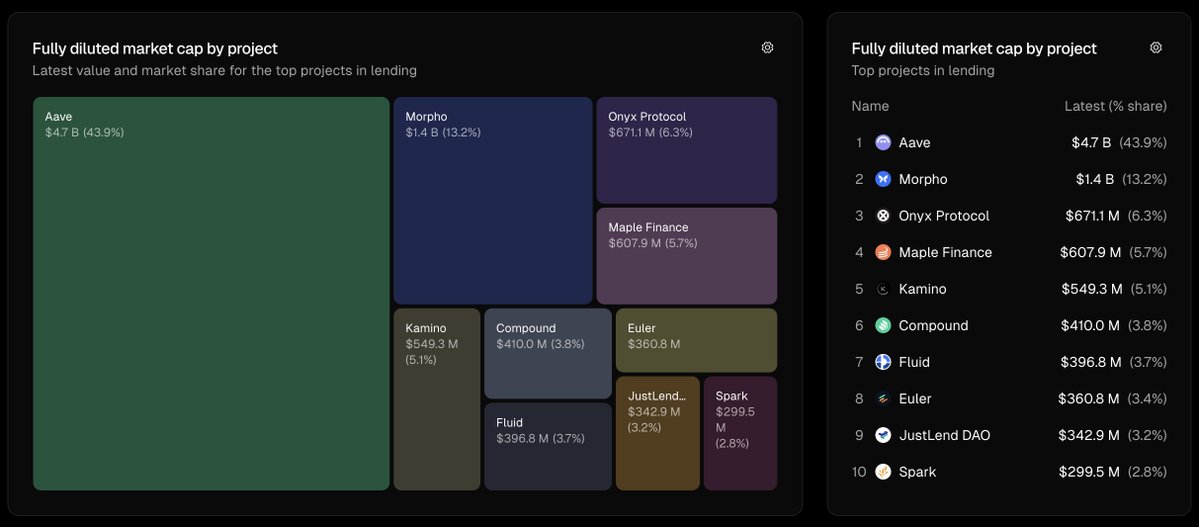Open Onyx Protocol name in table
Viewport: 1199px width, 527px height.
point(944,216)
